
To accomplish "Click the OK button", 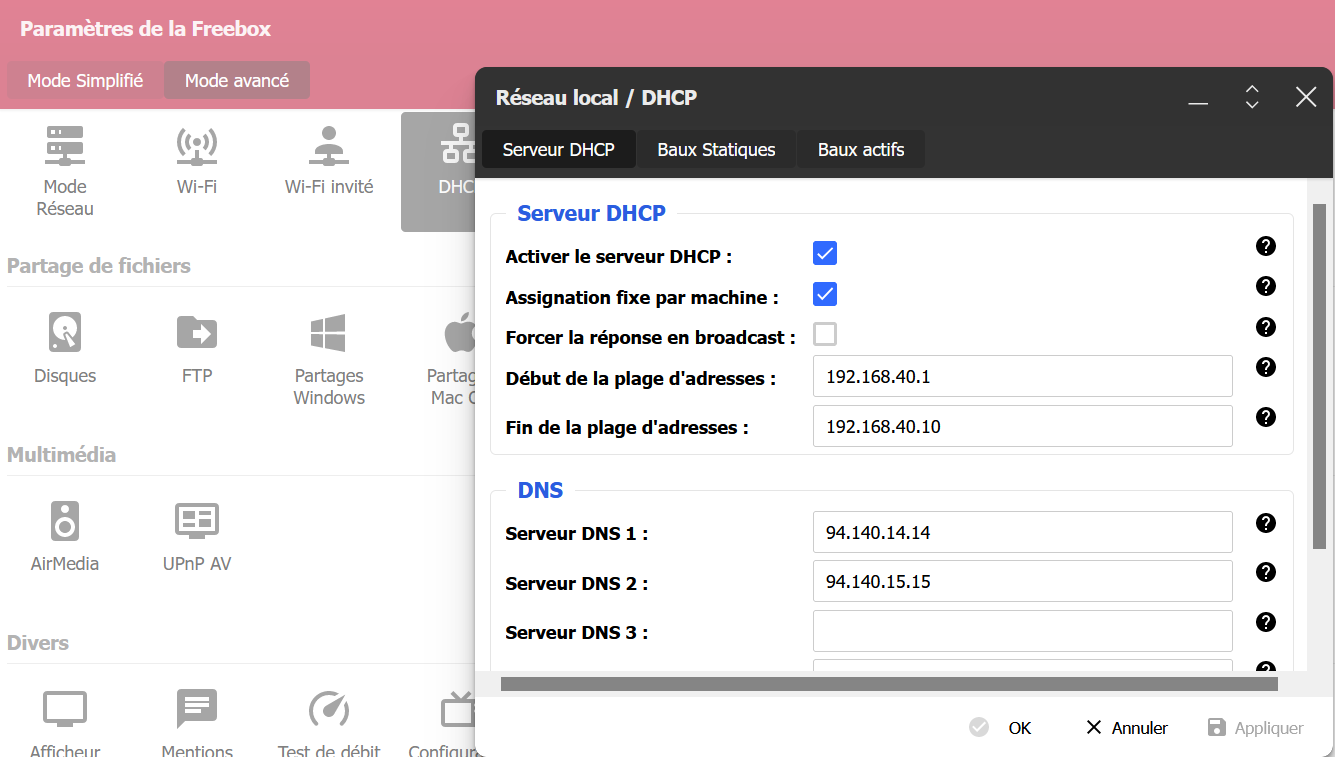I will [x=1001, y=728].
